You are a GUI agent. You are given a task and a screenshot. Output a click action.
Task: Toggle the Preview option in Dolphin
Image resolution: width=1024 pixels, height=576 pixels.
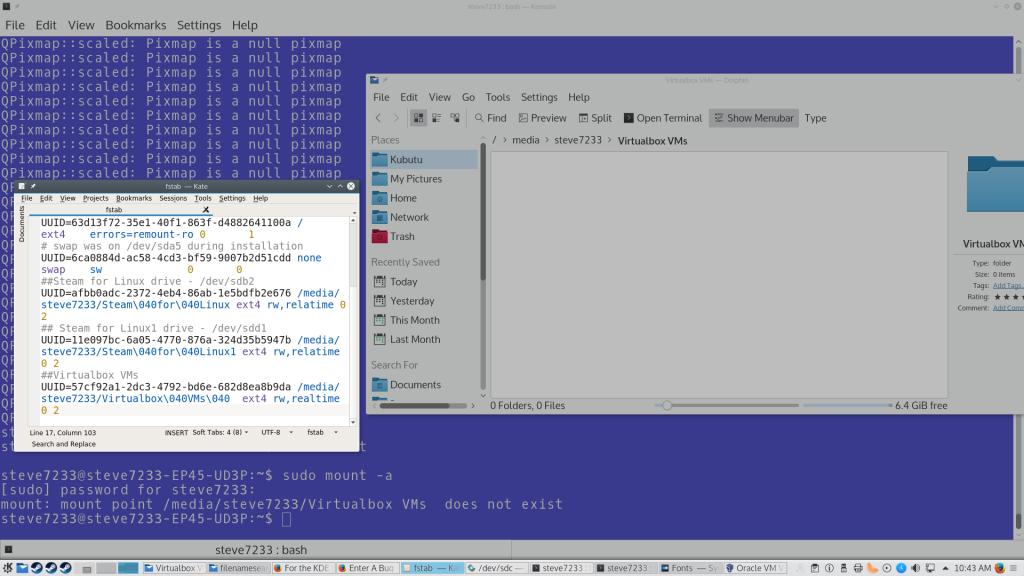[x=540, y=118]
